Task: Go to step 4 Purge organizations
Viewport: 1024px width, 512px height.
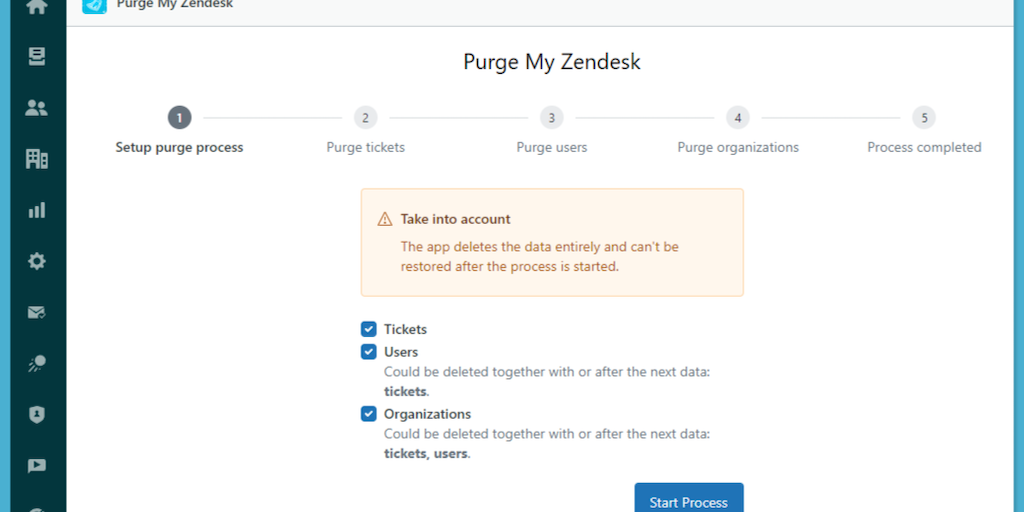Action: [x=738, y=118]
